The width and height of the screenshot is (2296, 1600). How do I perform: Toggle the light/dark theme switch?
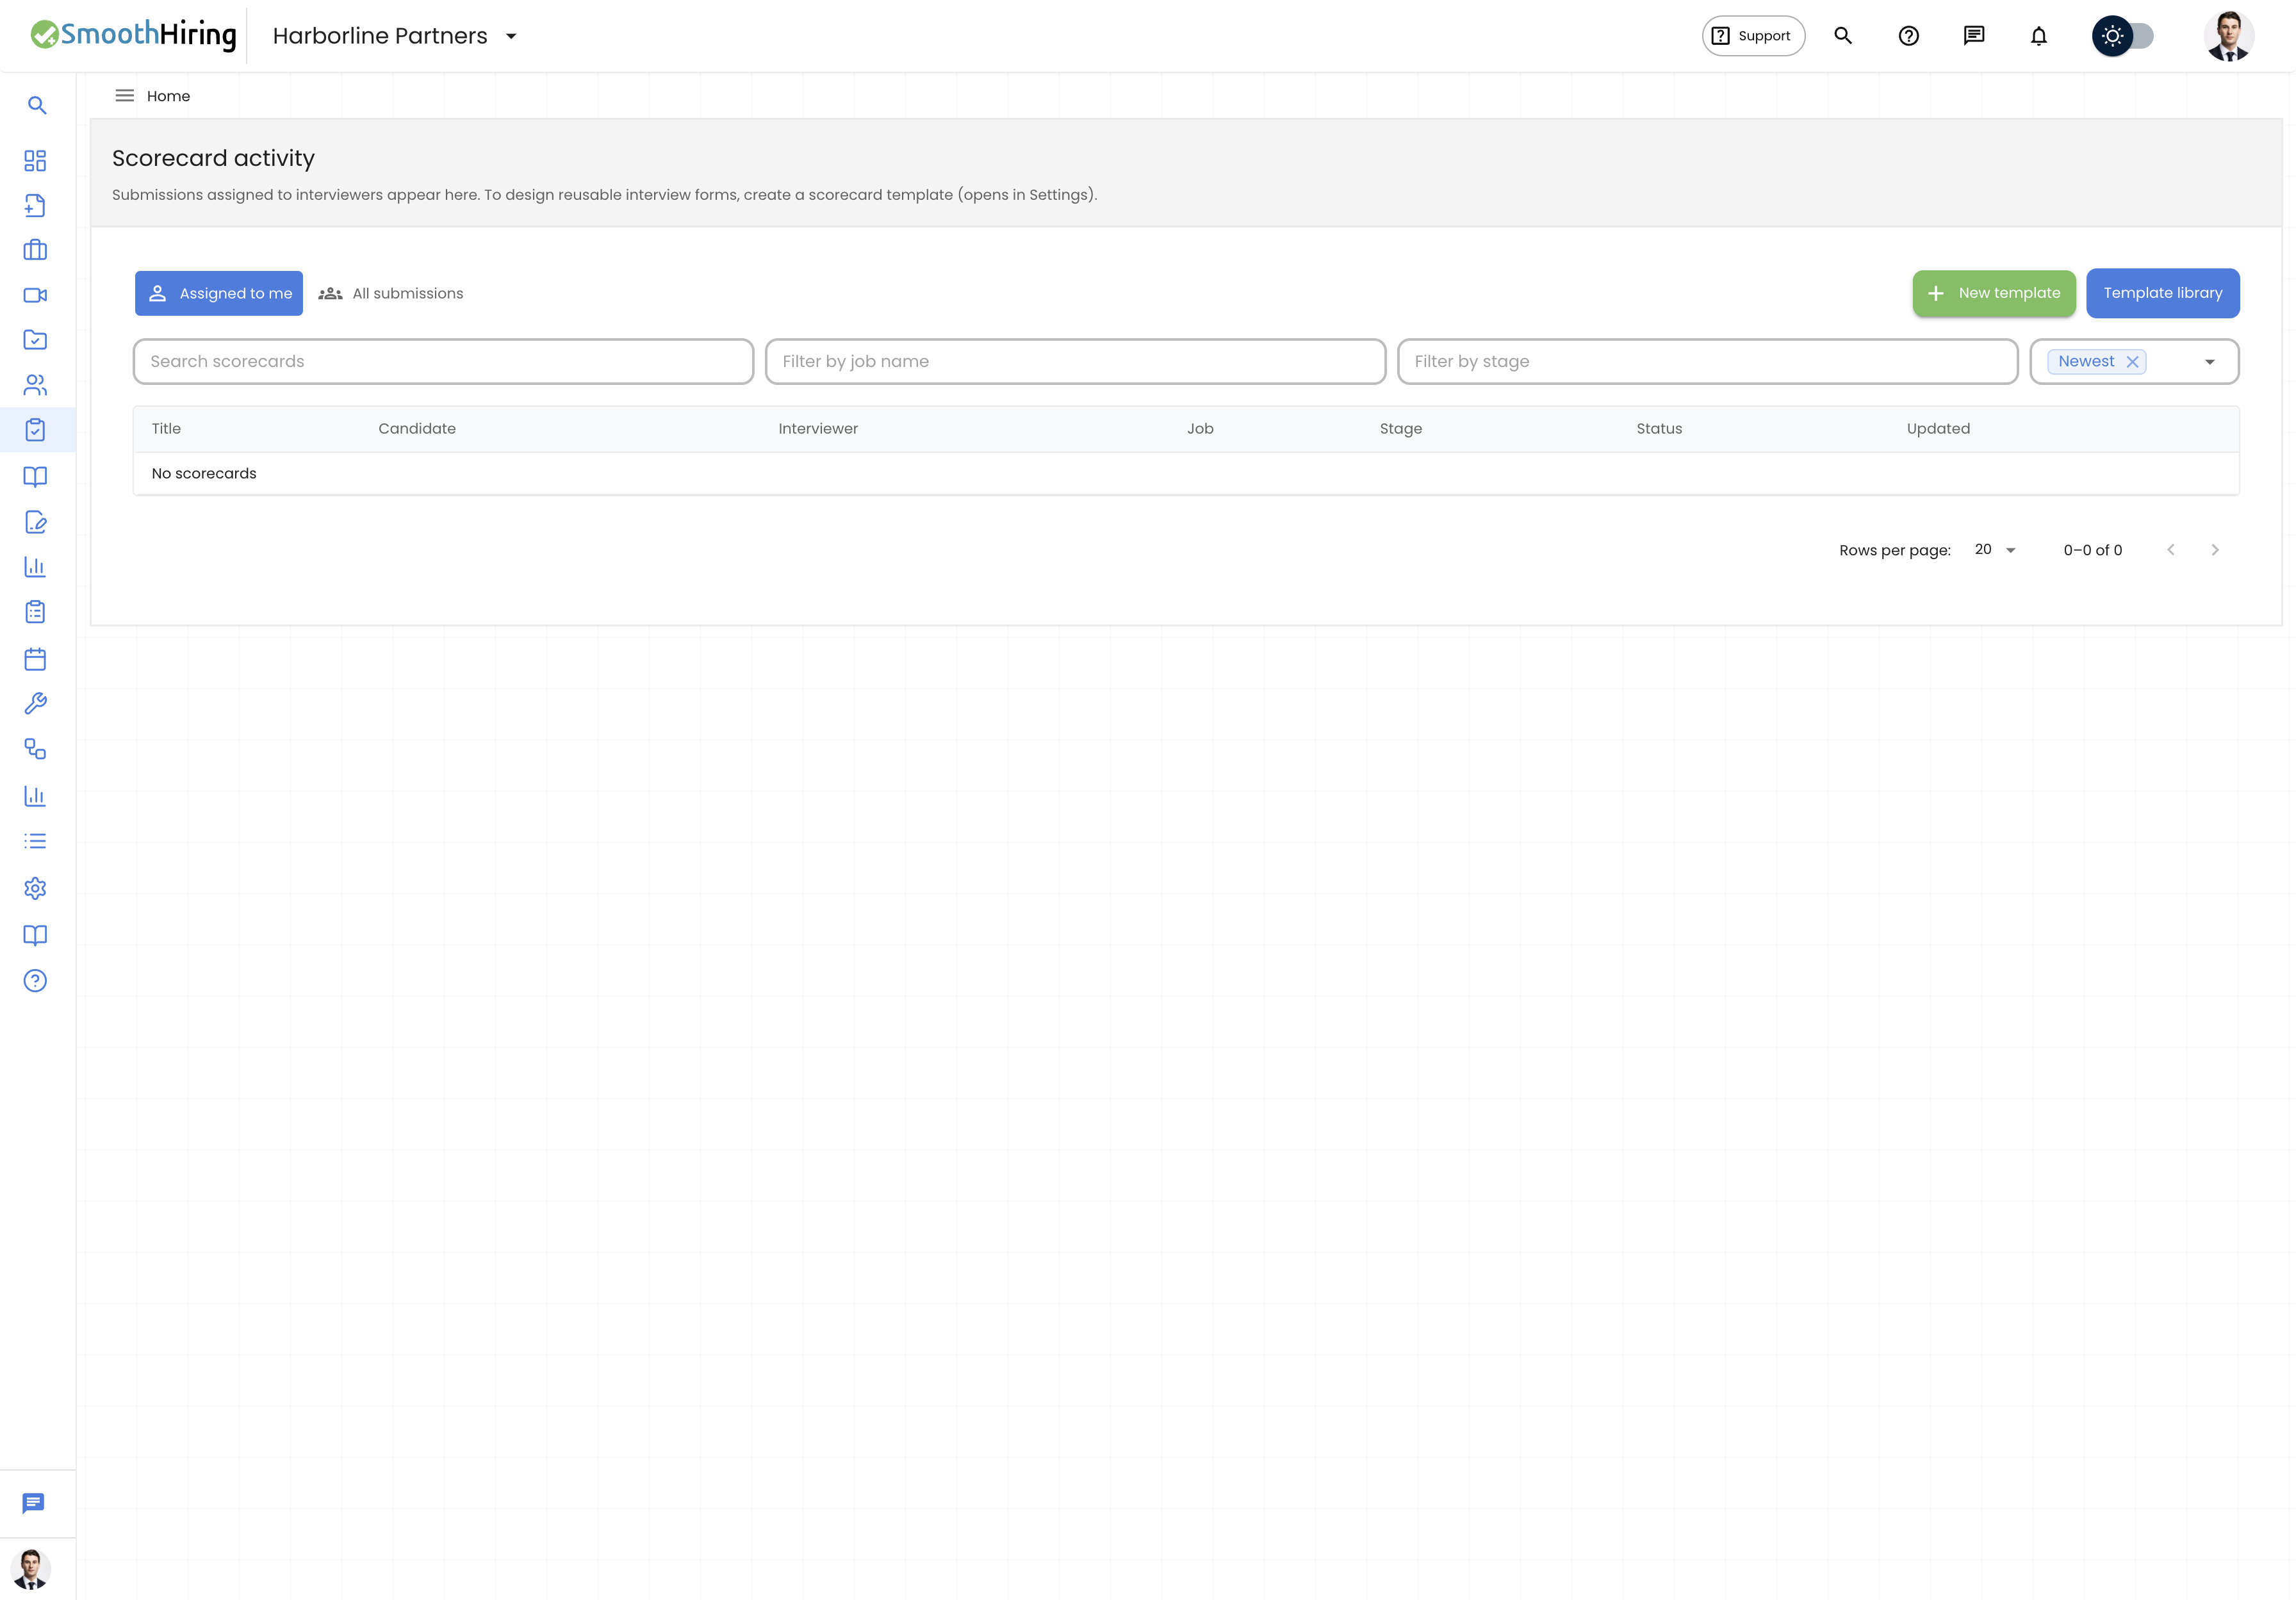(x=2123, y=36)
